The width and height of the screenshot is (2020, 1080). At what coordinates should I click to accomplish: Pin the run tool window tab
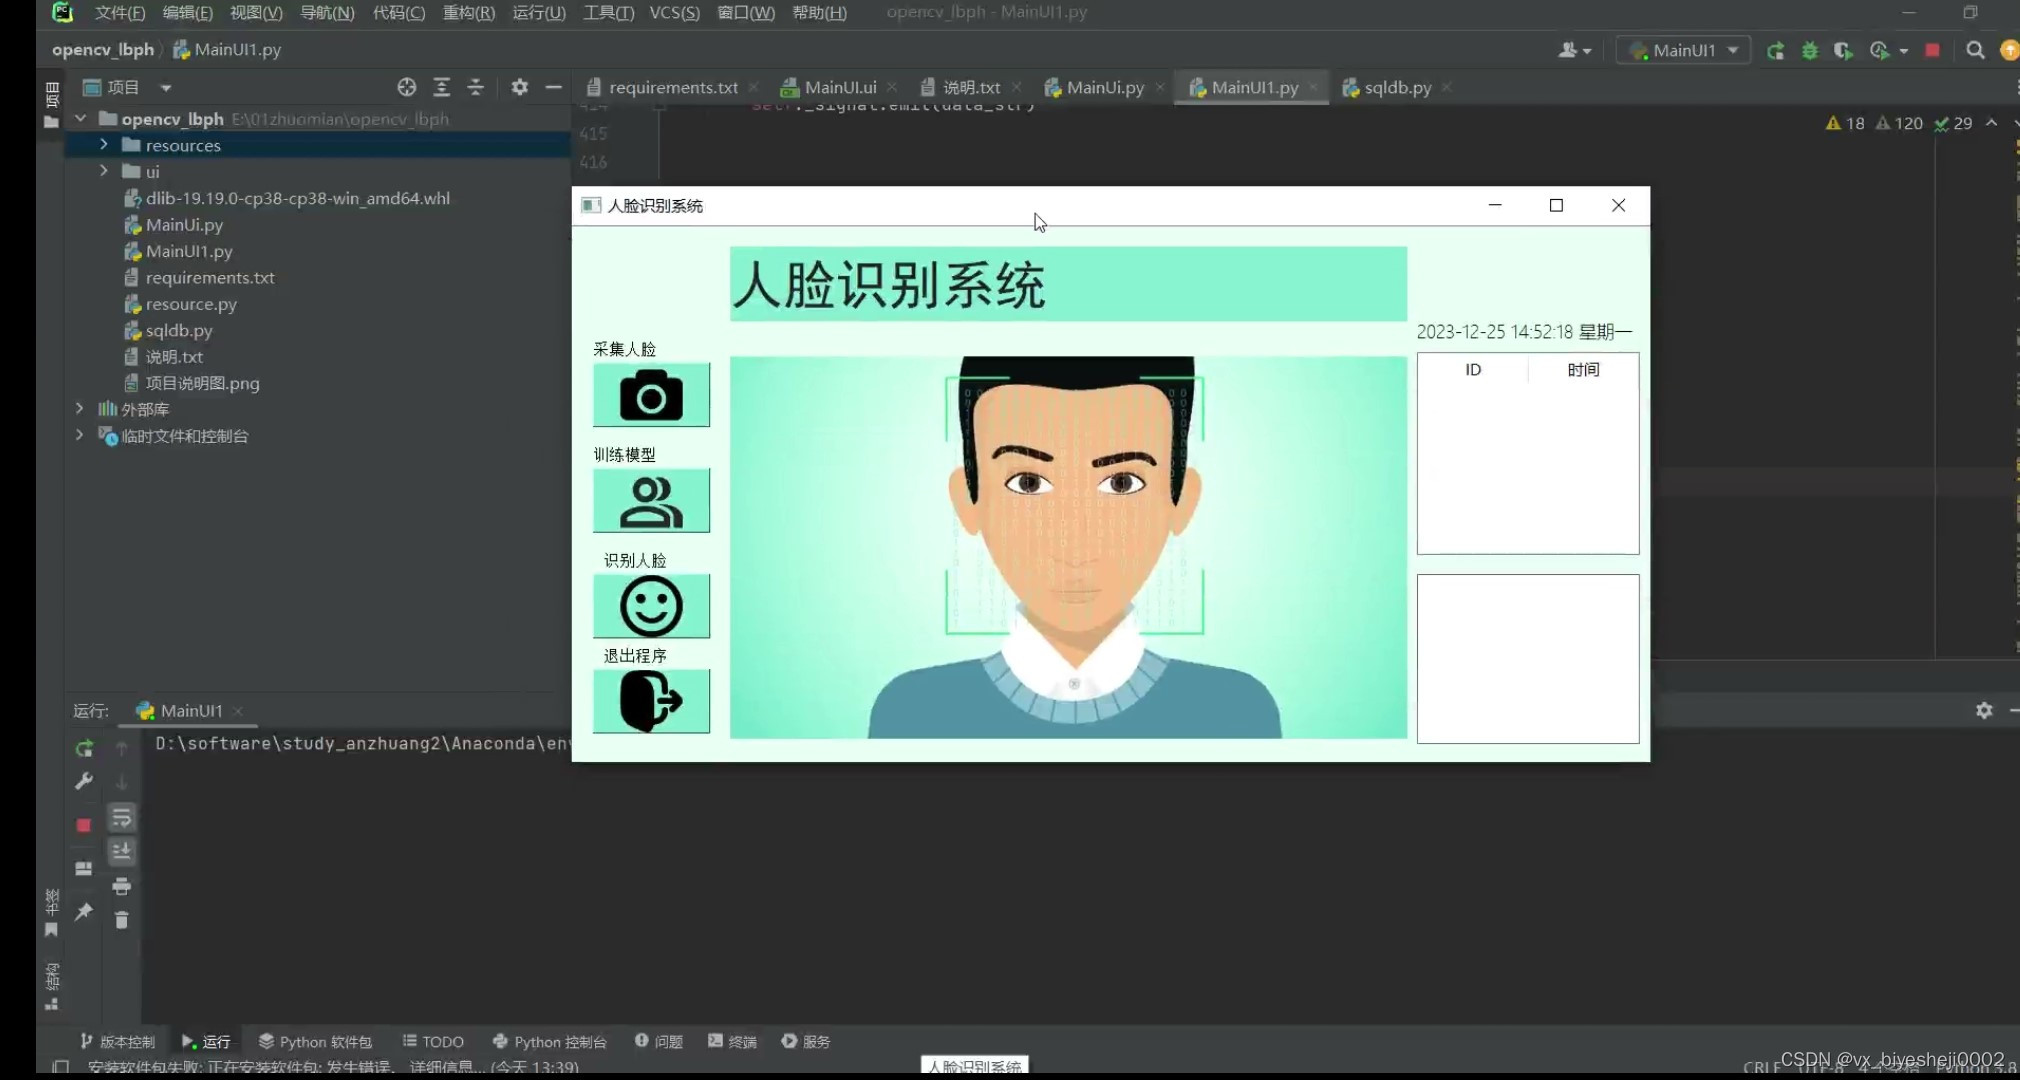(84, 912)
